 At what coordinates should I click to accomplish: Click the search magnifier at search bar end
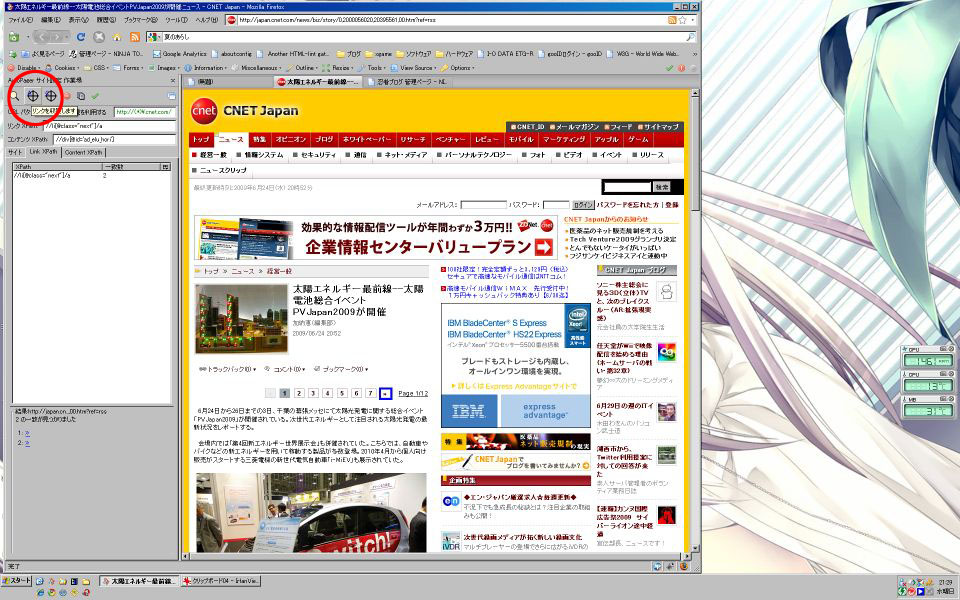coord(691,37)
